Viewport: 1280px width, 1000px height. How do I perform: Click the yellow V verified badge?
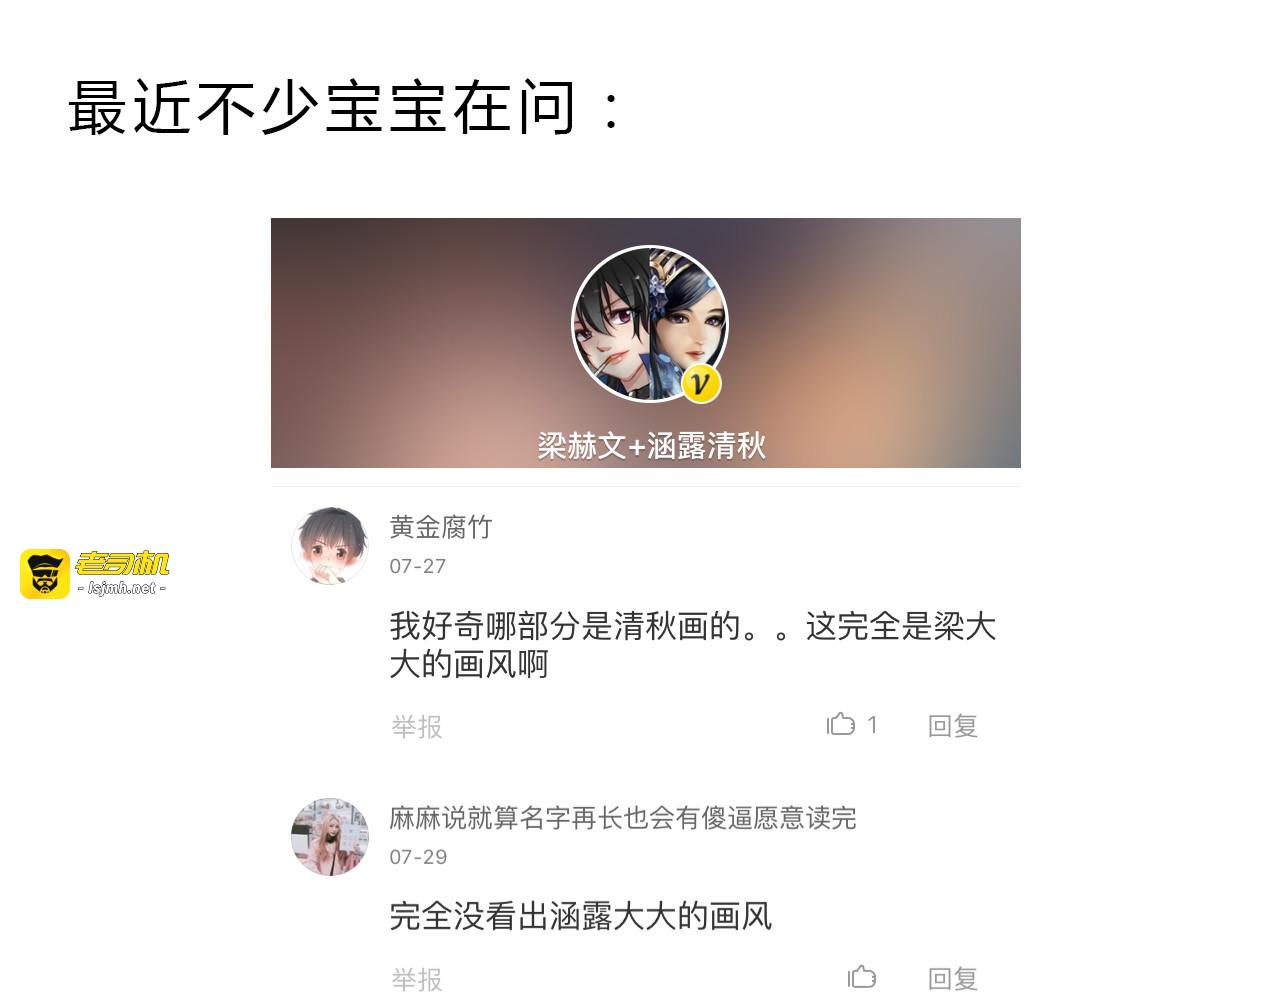[701, 383]
